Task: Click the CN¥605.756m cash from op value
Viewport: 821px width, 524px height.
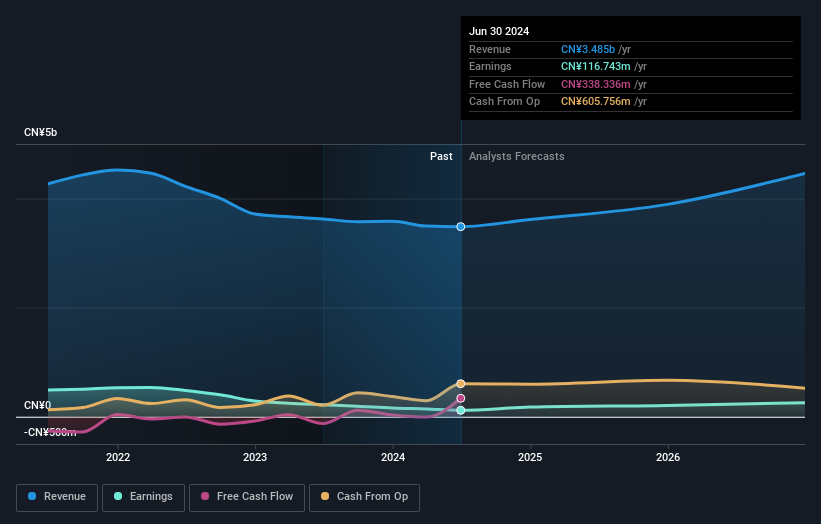Action: [596, 102]
